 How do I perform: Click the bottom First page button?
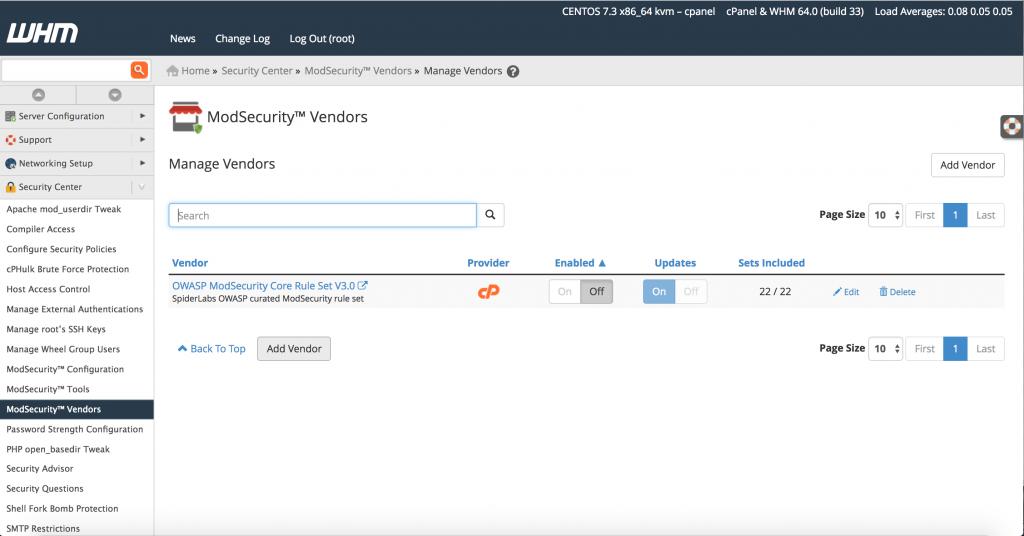(x=925, y=349)
